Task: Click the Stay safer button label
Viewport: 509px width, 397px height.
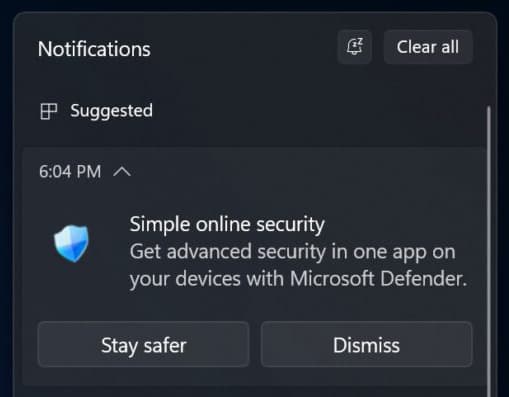Action: point(143,346)
